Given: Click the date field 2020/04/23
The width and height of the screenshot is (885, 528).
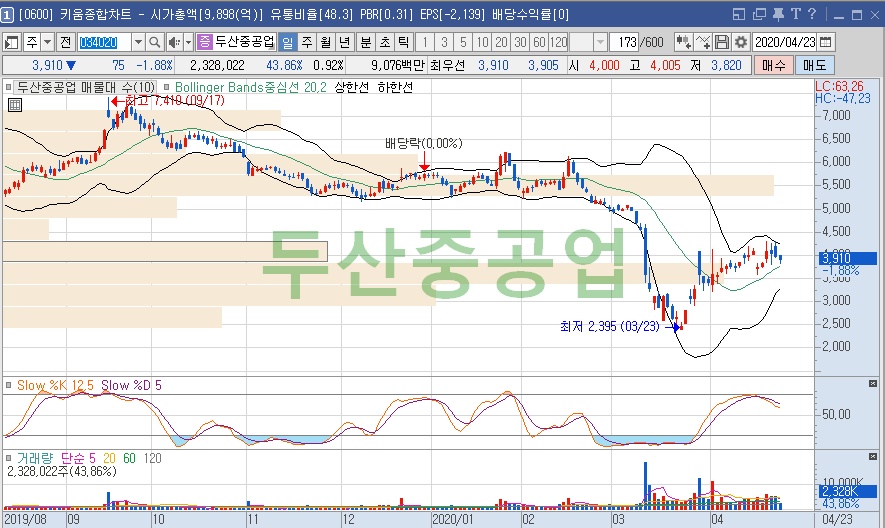Looking at the screenshot, I should click(x=785, y=42).
